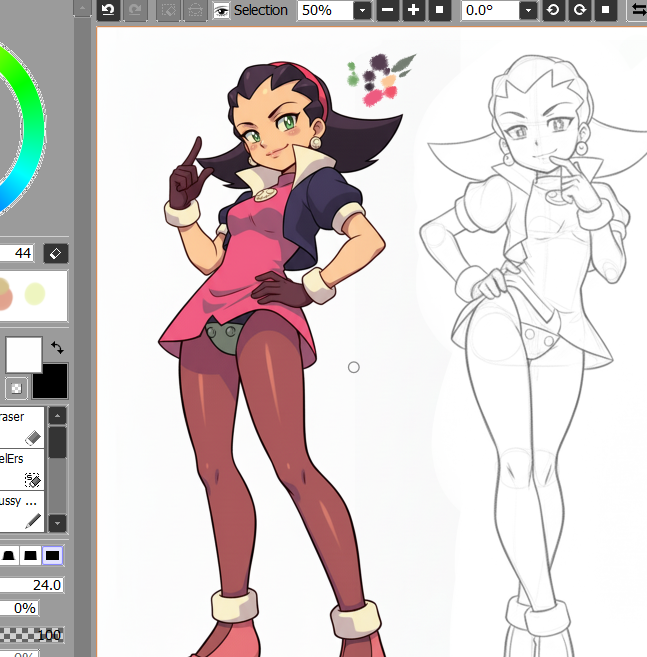The height and width of the screenshot is (657, 647).
Task: Click the Invert selection icon
Action: [195, 10]
